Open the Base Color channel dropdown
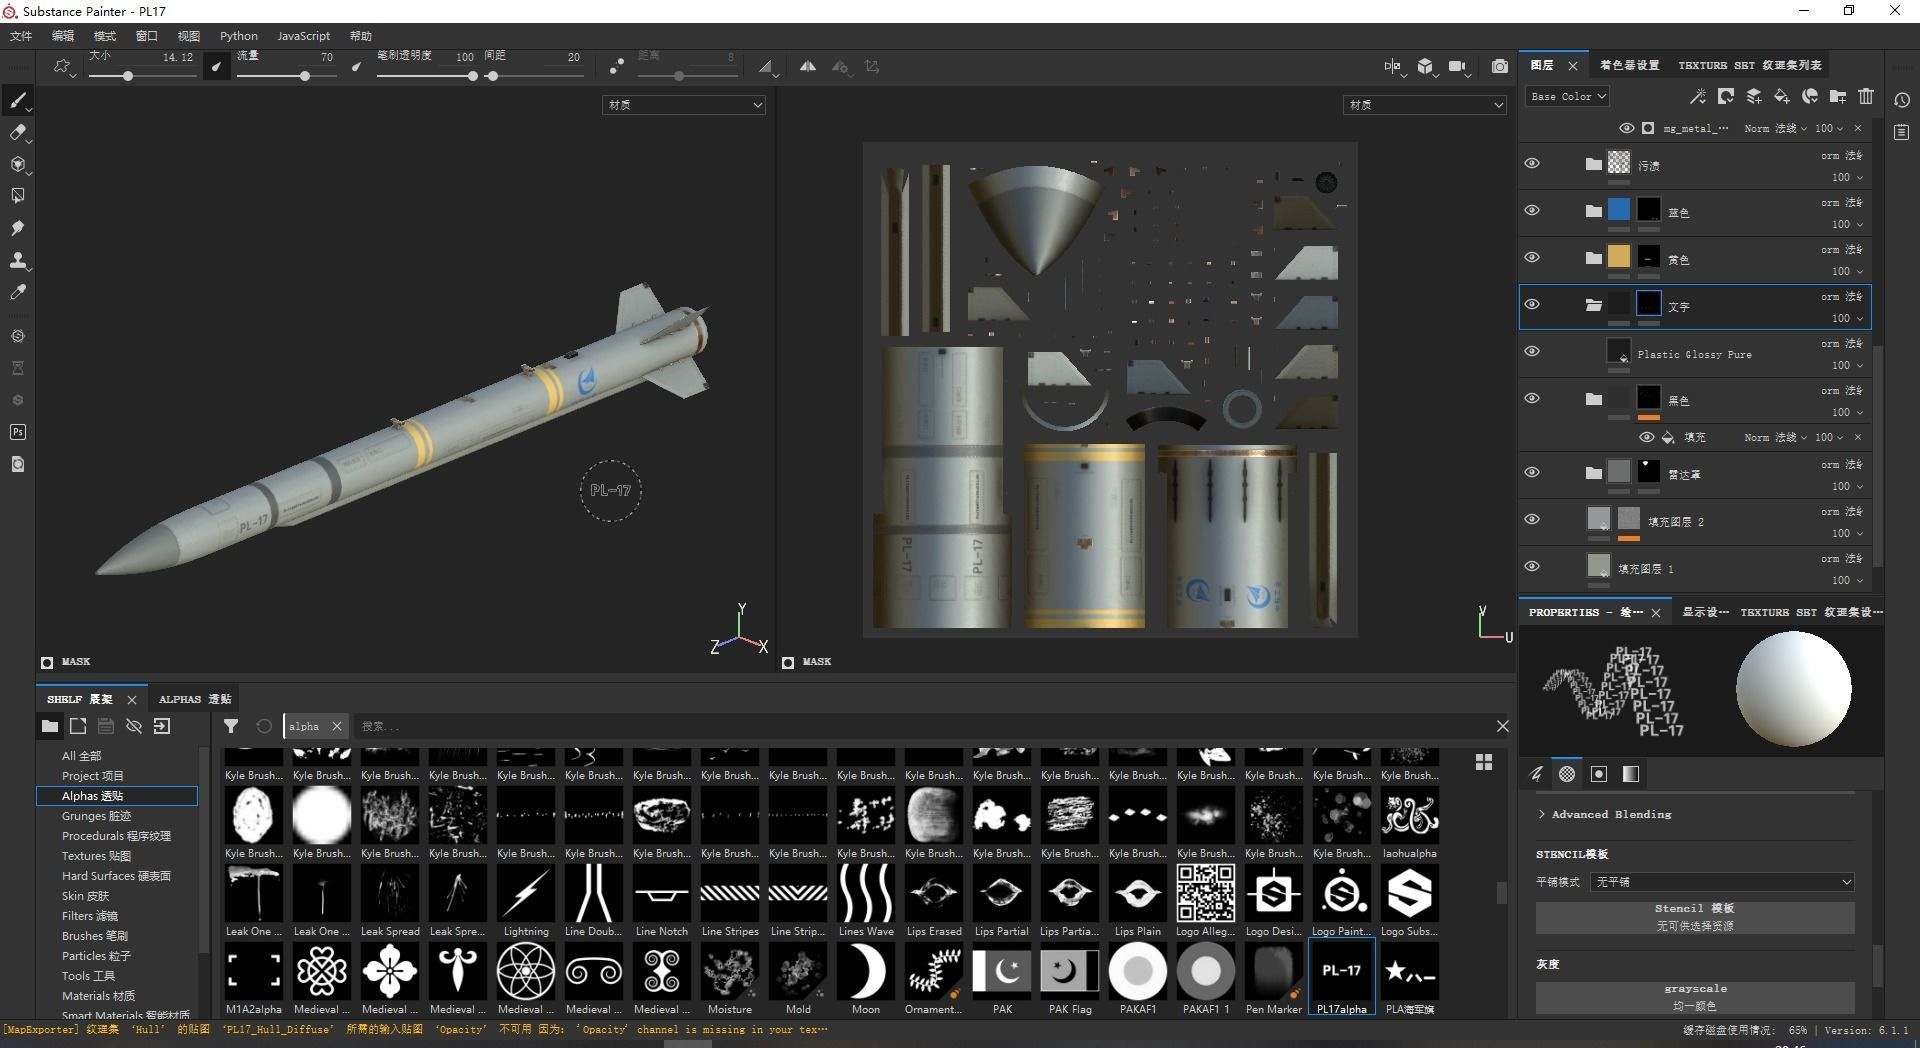Screen dimensions: 1920x1048 coord(1567,96)
